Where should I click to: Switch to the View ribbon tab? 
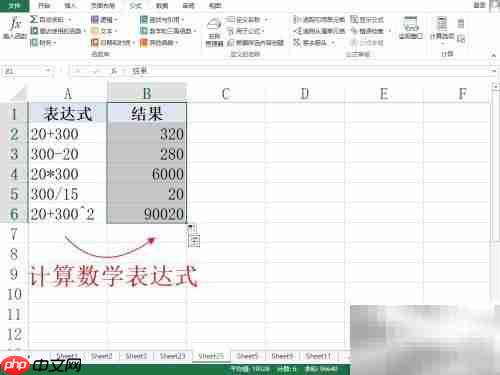(214, 5)
